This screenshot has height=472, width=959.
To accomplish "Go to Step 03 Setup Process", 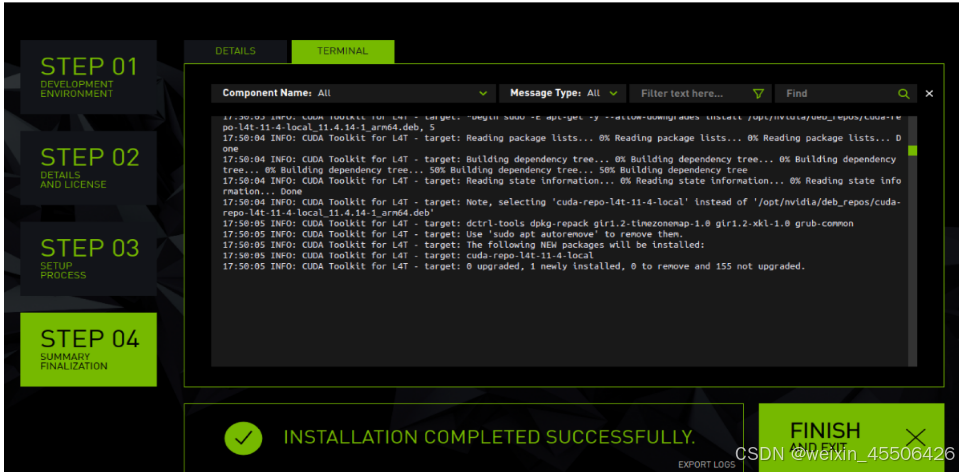I will tap(89, 259).
